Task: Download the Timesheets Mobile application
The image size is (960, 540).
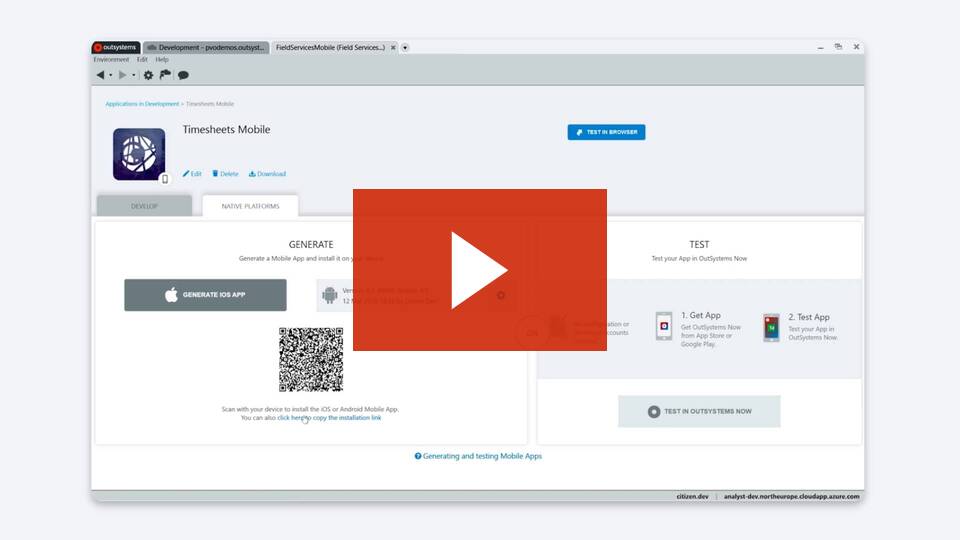Action: pyautogui.click(x=267, y=174)
